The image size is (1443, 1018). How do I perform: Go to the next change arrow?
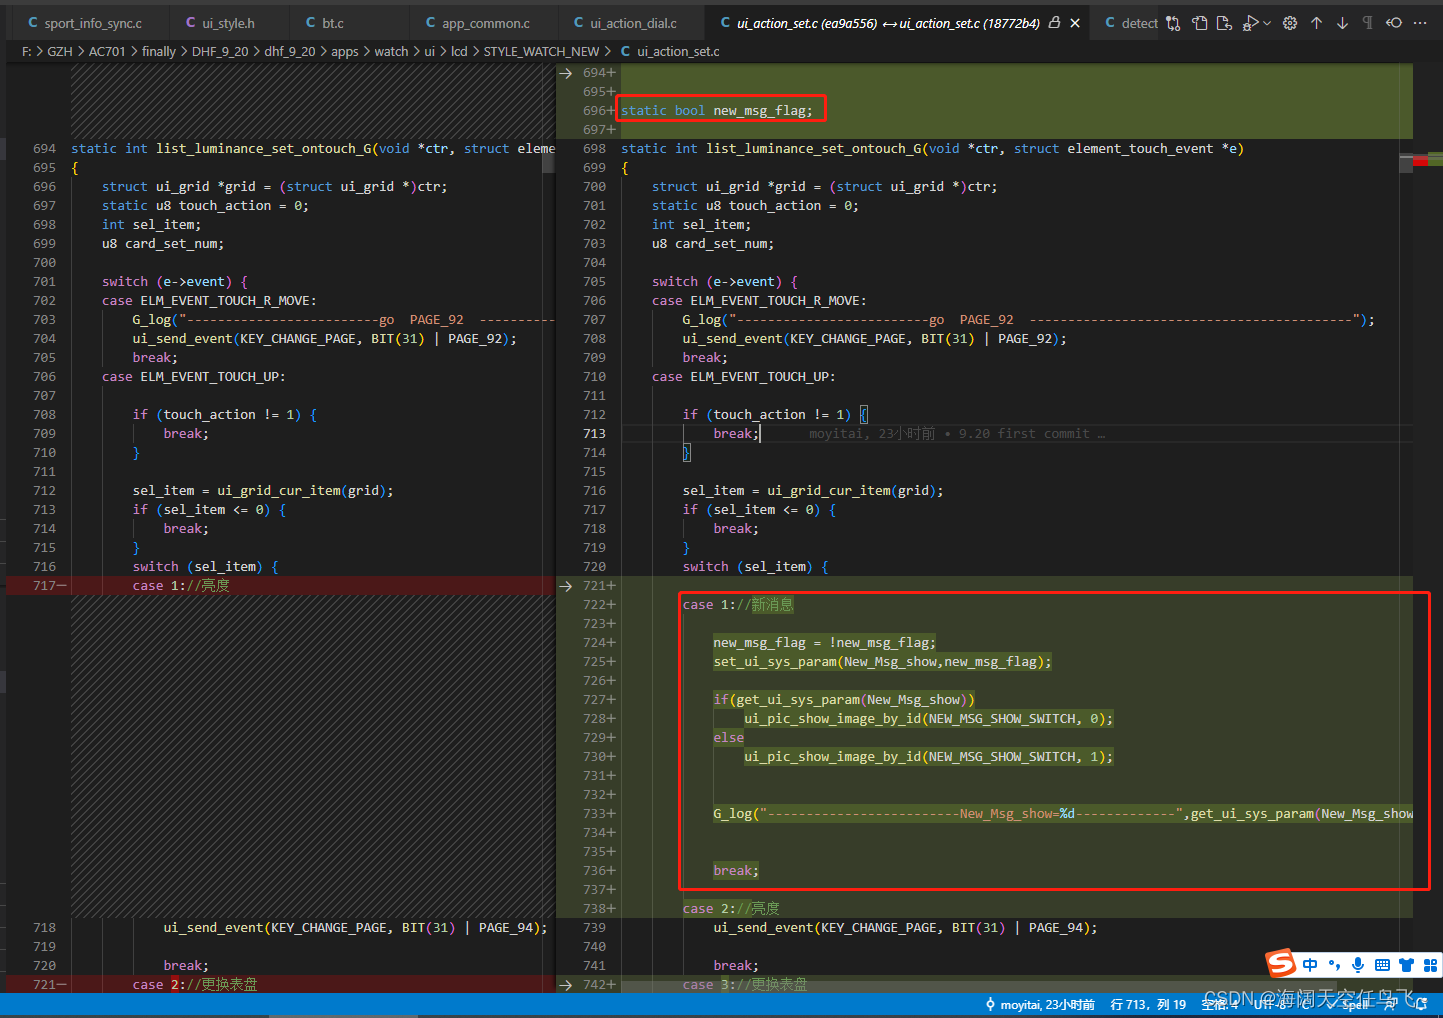pos(1342,23)
